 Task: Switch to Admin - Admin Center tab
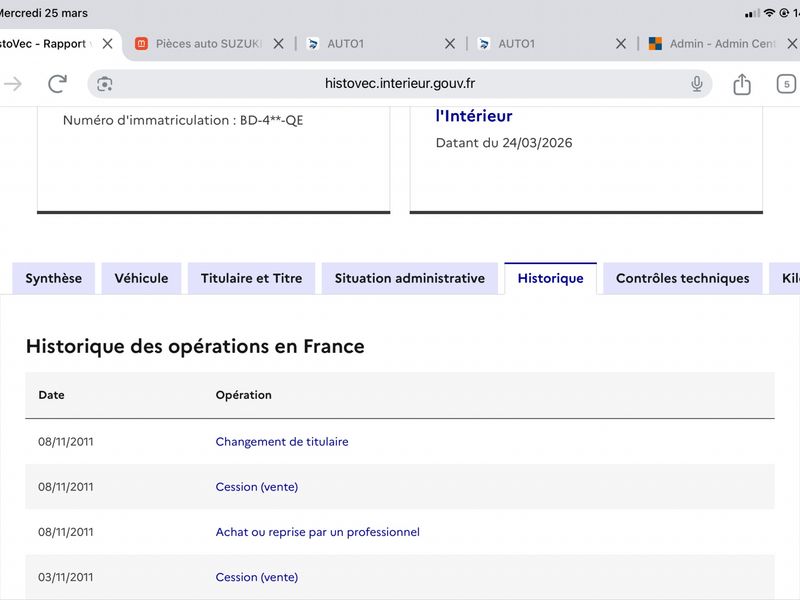(x=714, y=44)
